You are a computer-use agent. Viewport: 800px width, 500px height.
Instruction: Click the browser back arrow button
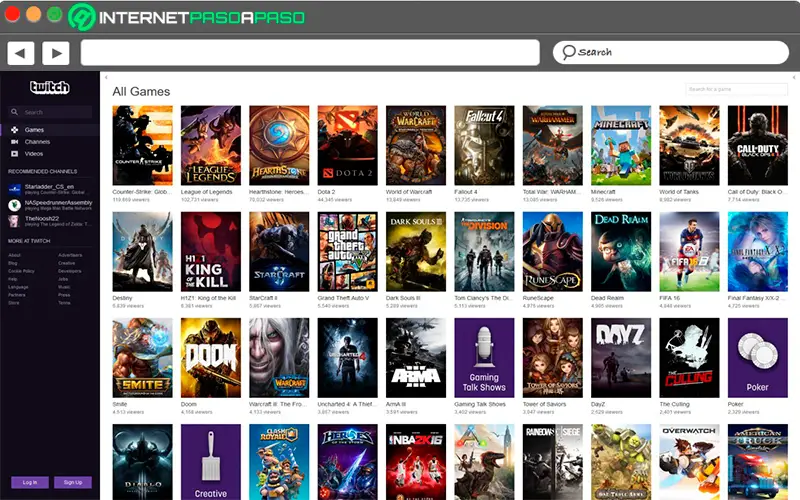(x=21, y=53)
